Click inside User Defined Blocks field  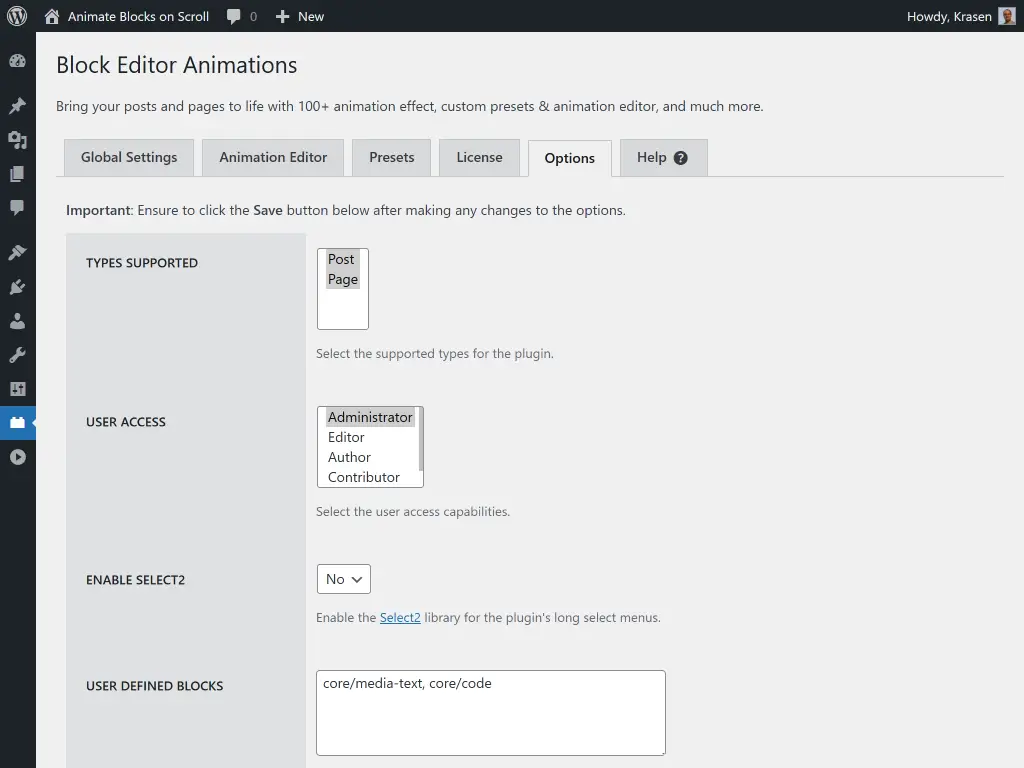490,710
